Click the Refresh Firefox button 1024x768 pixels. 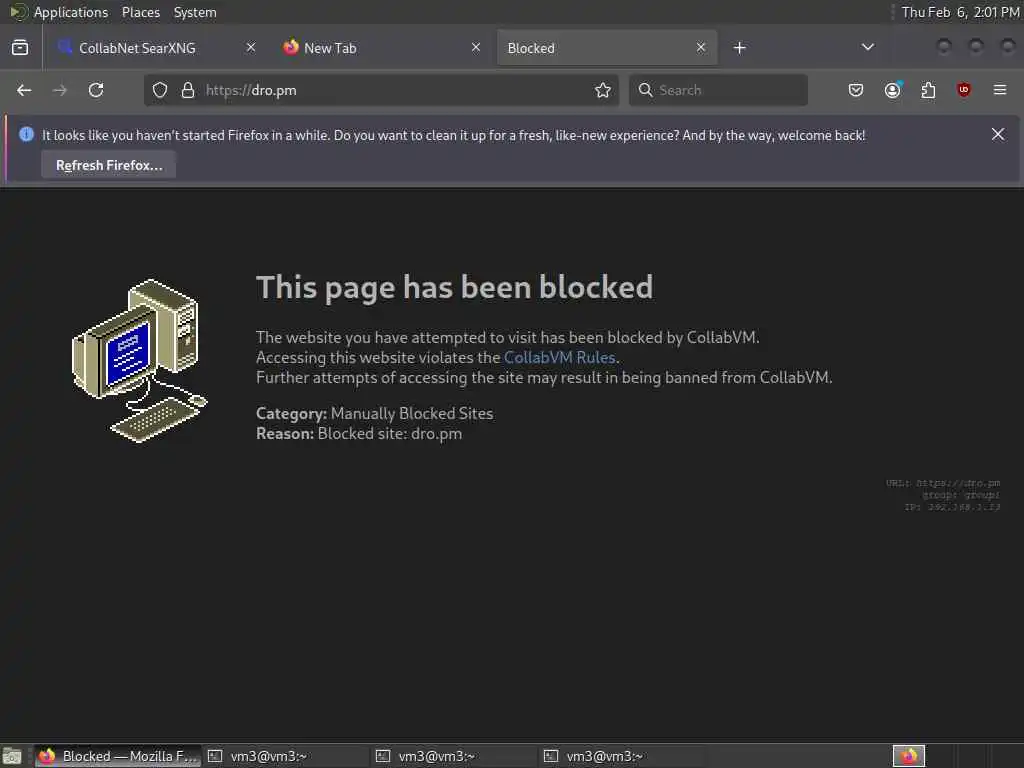click(x=108, y=165)
